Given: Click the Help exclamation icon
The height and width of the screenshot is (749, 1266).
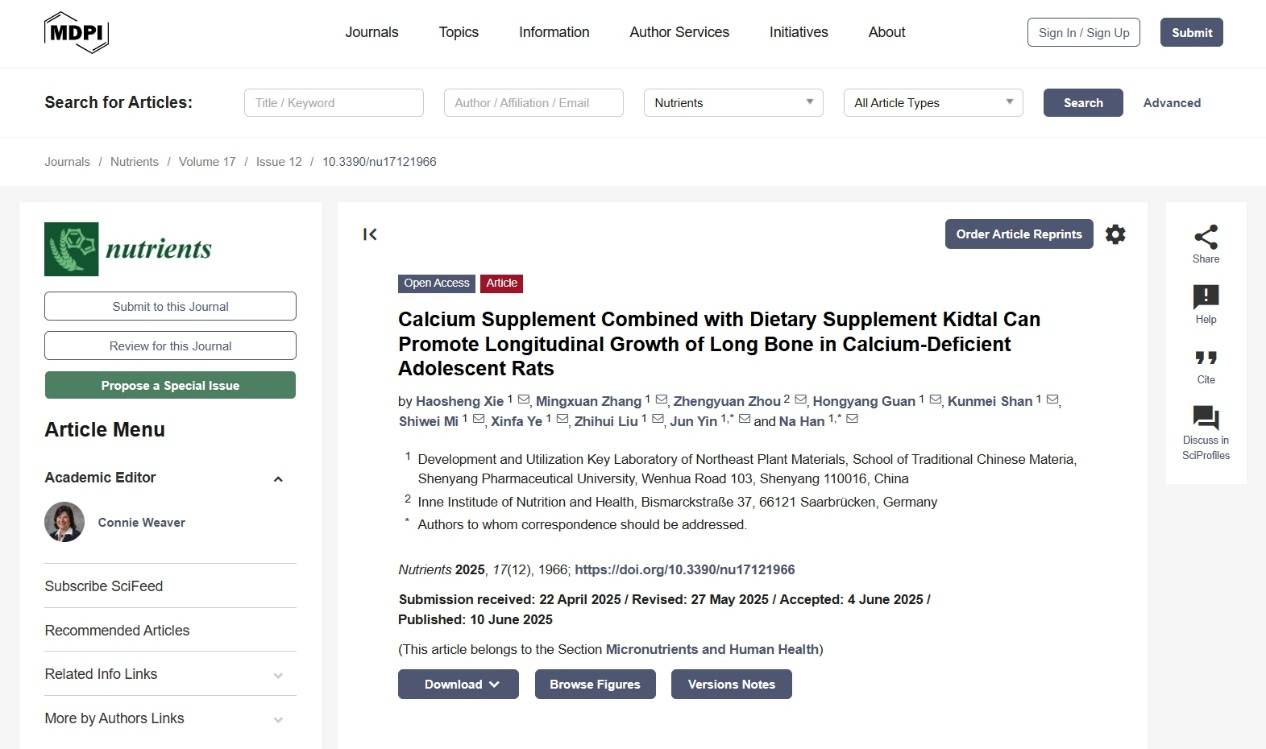Looking at the screenshot, I should point(1206,297).
